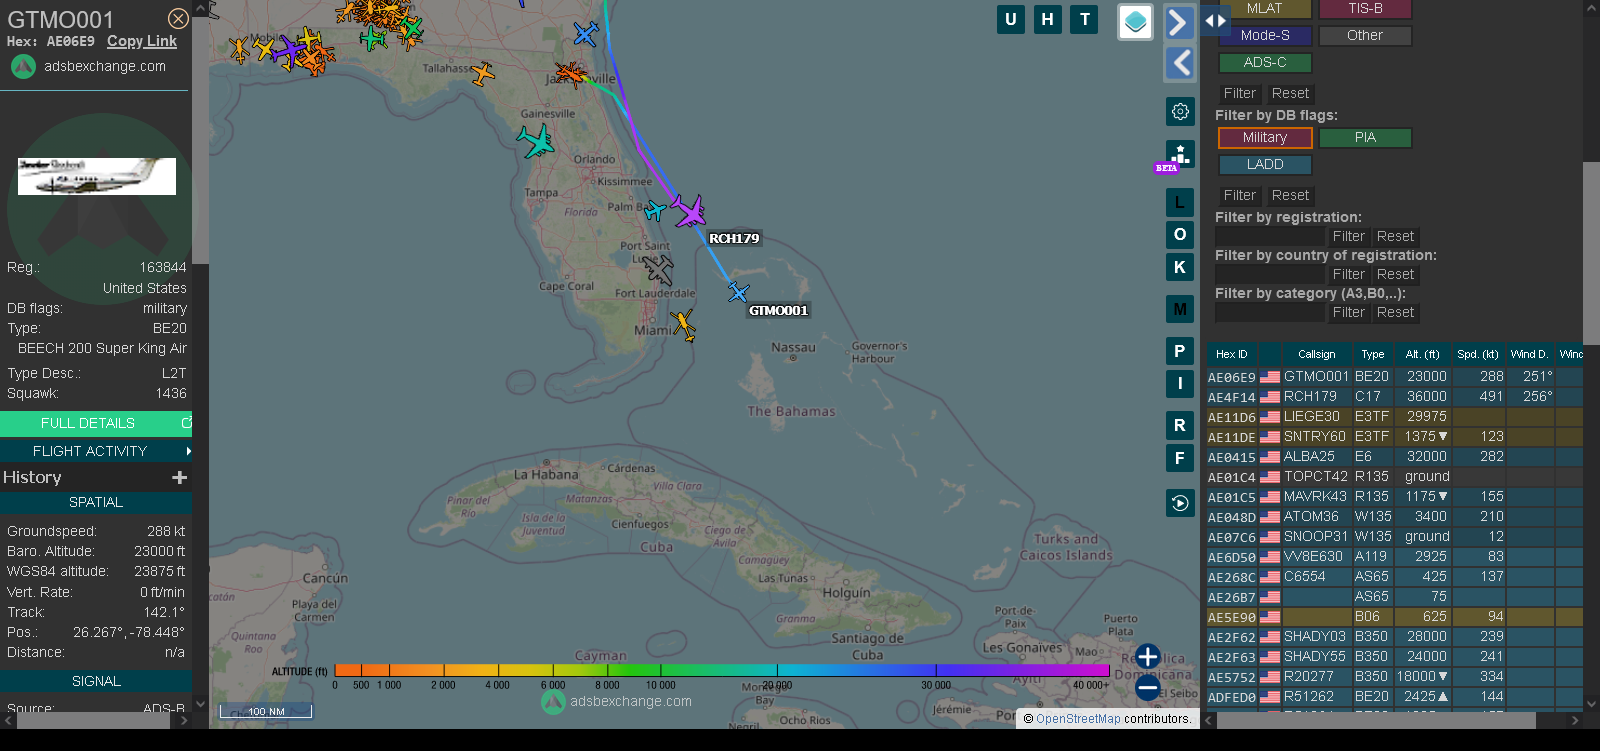Click the blue aircraft north of Jacksonville
Screen dimensions: 1600x751
tap(586, 34)
